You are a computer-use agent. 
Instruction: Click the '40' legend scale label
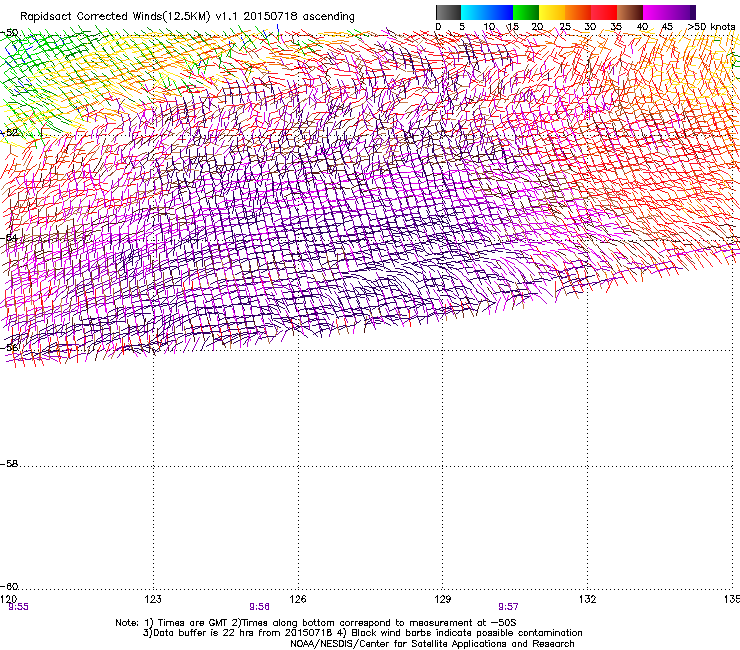(x=642, y=27)
